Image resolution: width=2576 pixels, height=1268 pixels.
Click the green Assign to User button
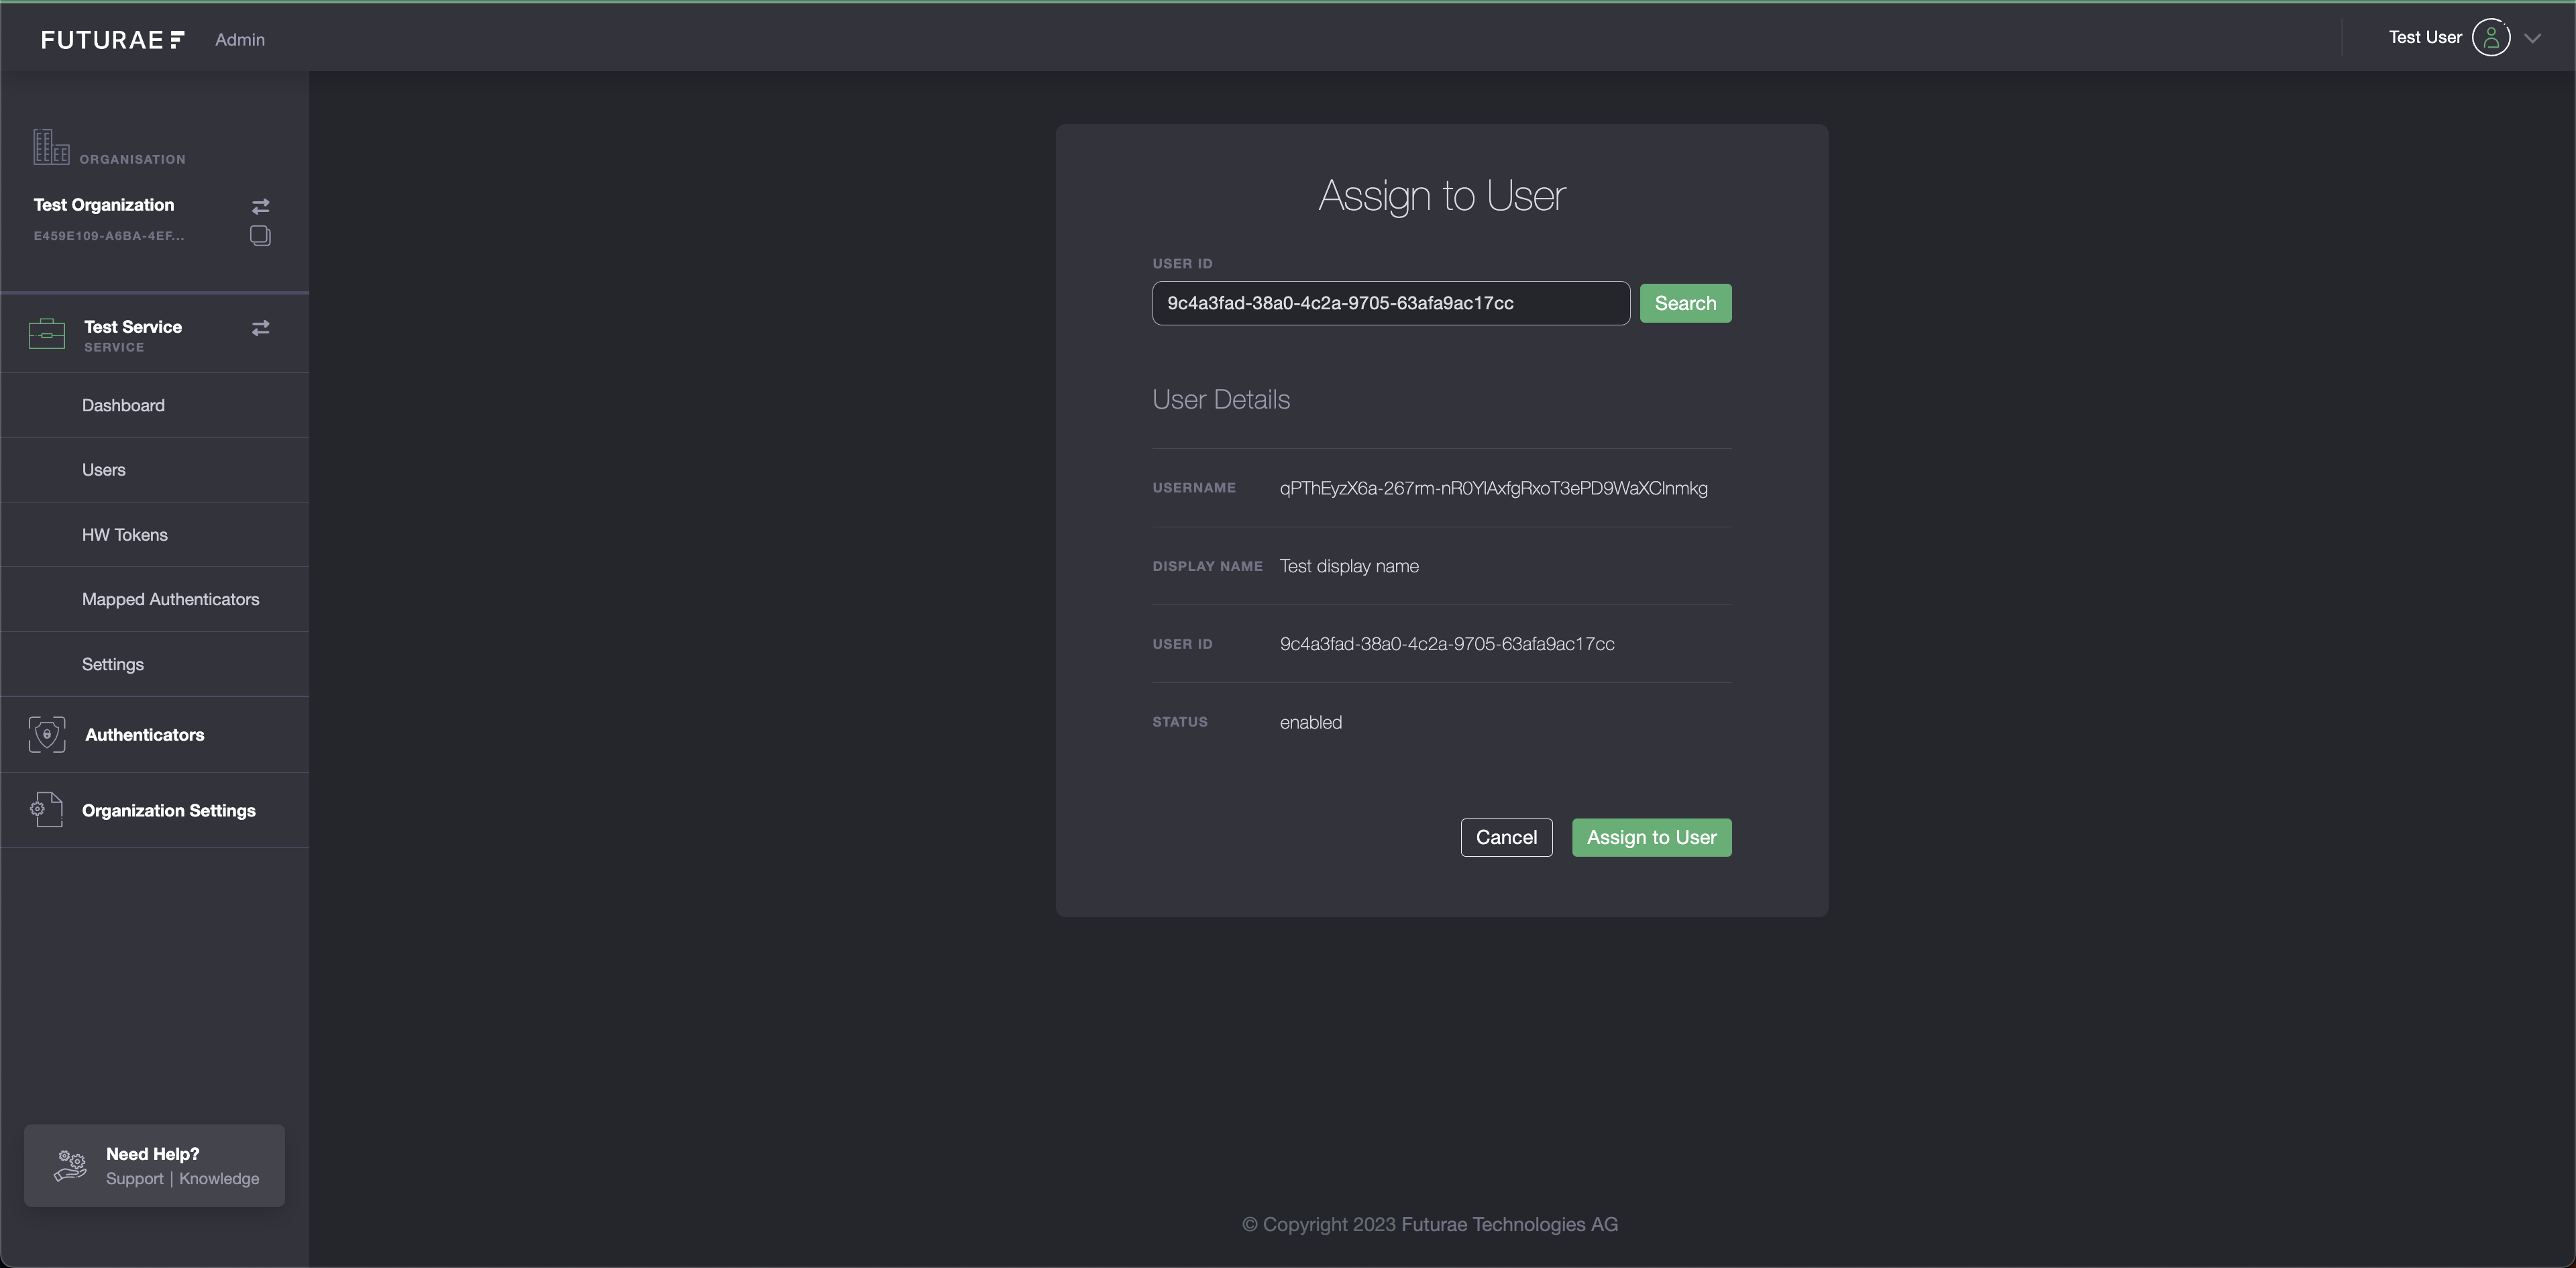pyautogui.click(x=1651, y=838)
